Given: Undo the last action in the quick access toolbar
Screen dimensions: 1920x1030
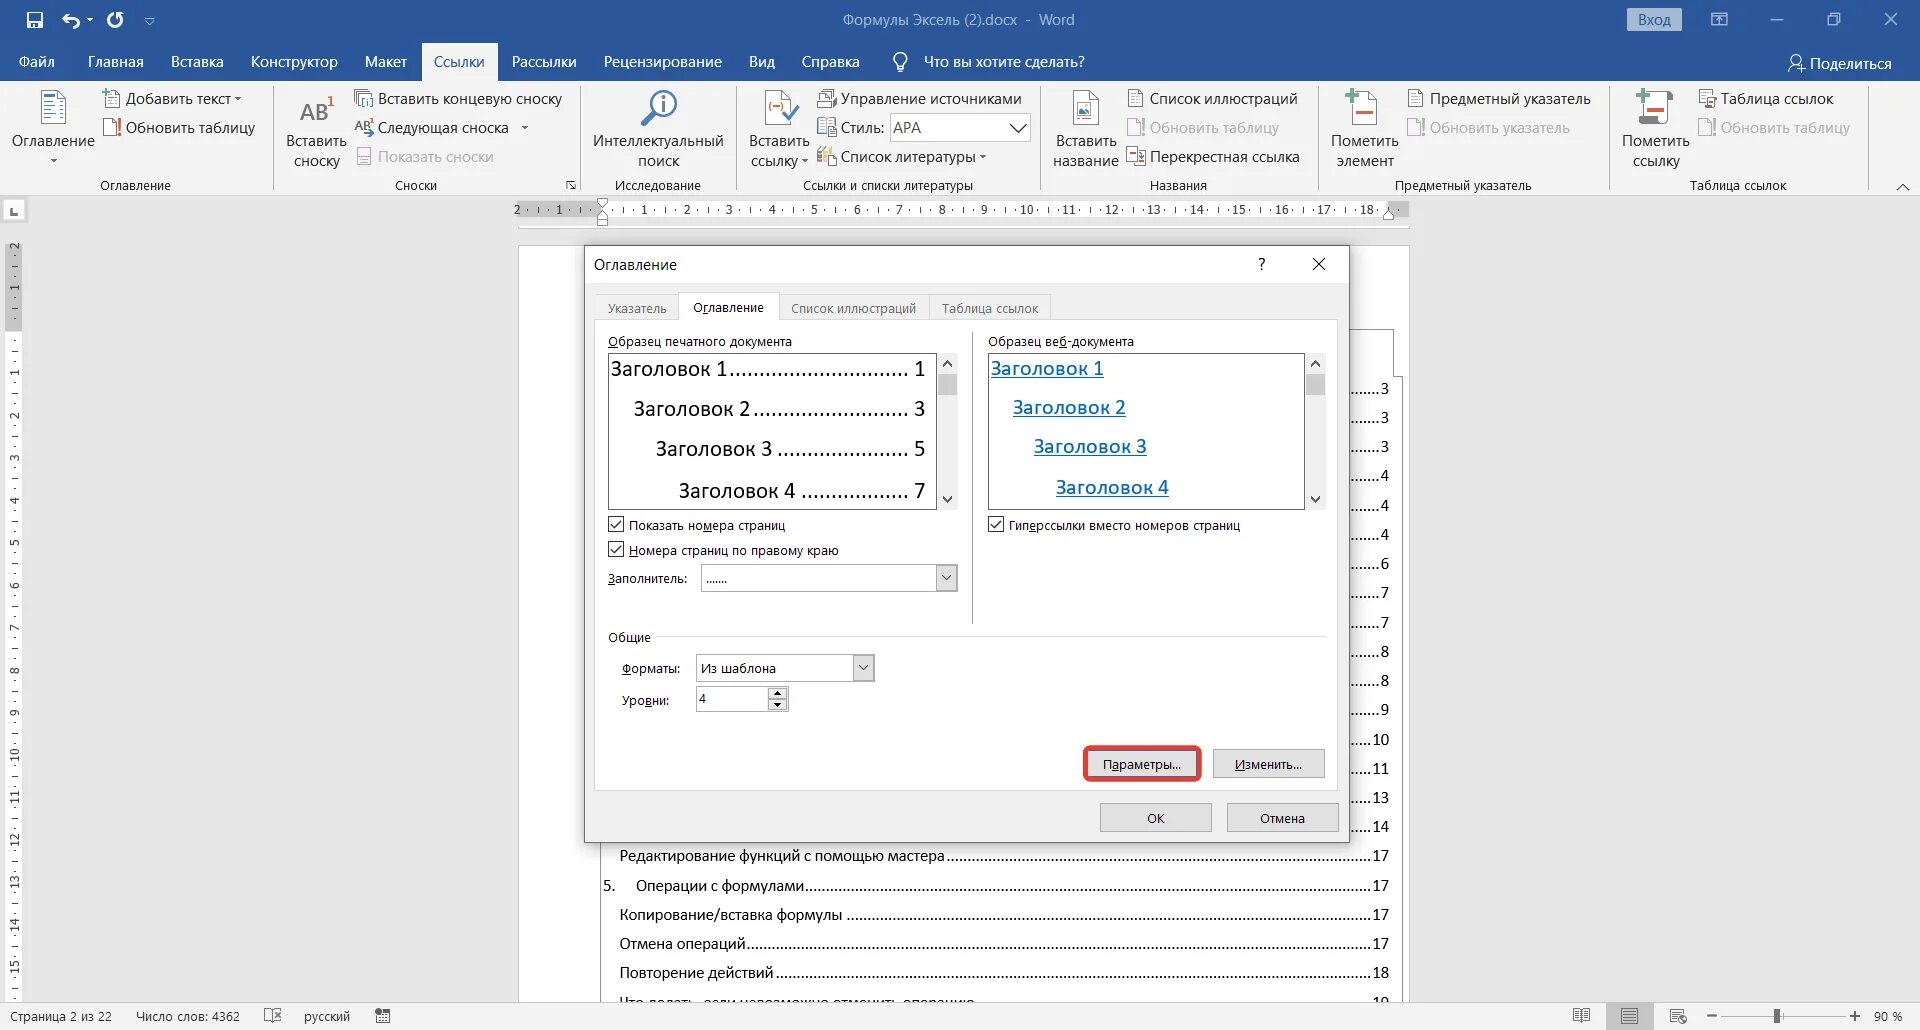Looking at the screenshot, I should [x=70, y=20].
